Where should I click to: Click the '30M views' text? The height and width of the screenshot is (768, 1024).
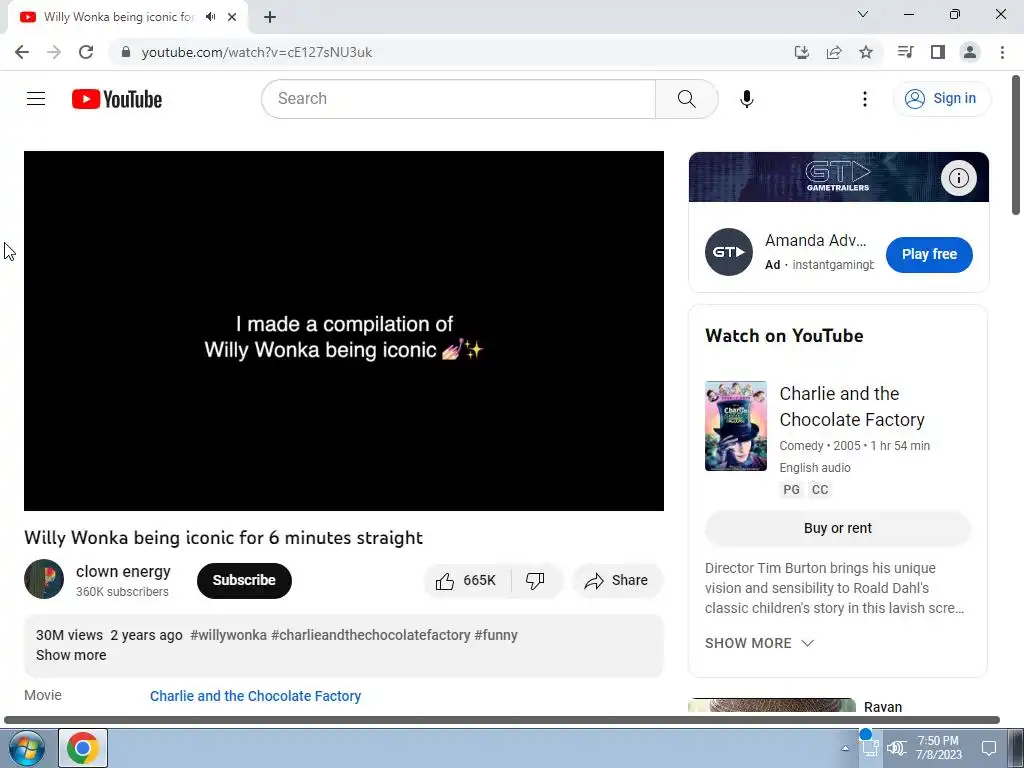click(x=69, y=635)
